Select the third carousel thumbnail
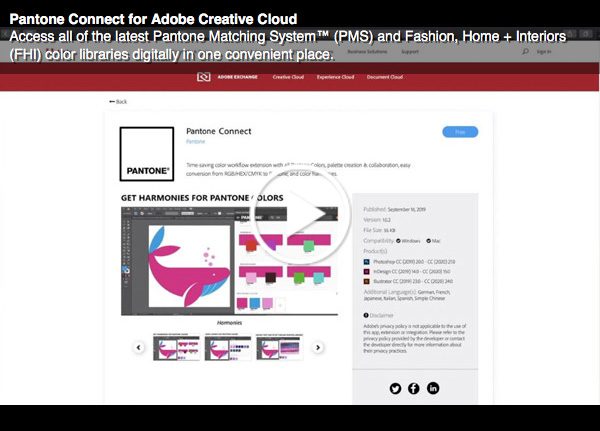The width and height of the screenshot is (600, 431). click(280, 347)
